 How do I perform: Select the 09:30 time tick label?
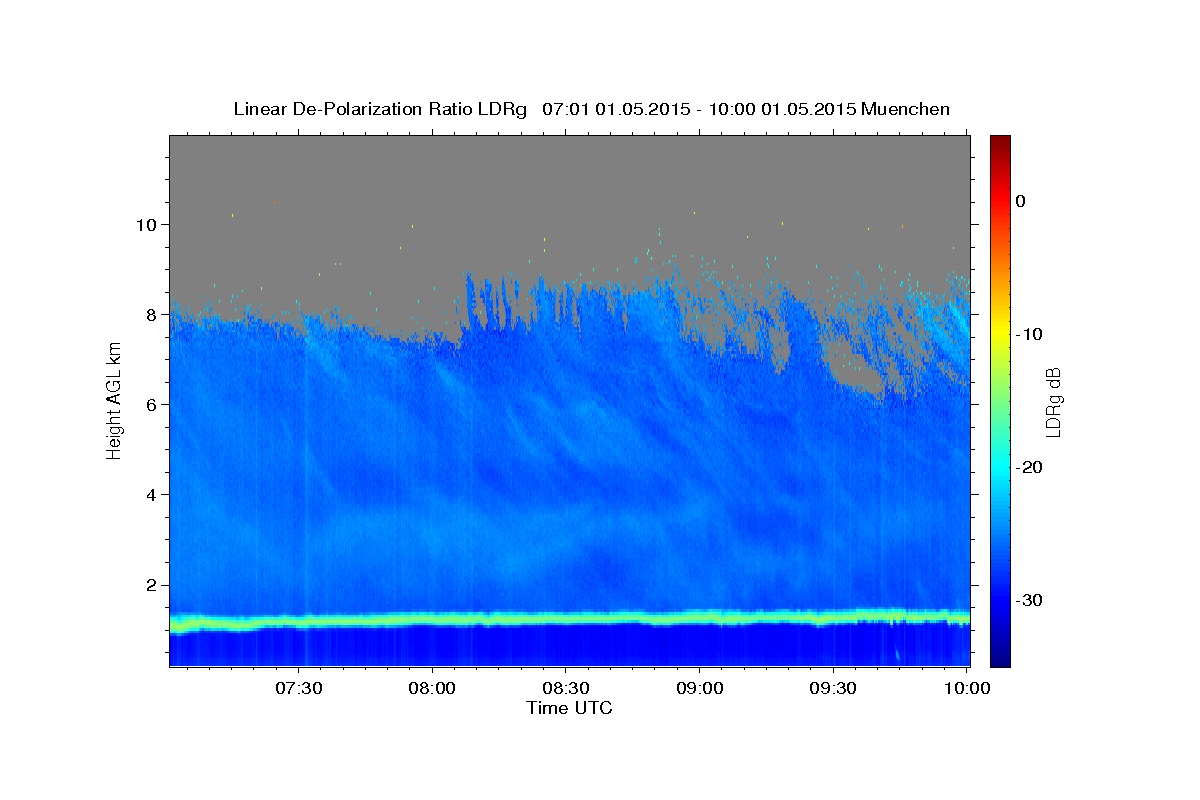(832, 689)
